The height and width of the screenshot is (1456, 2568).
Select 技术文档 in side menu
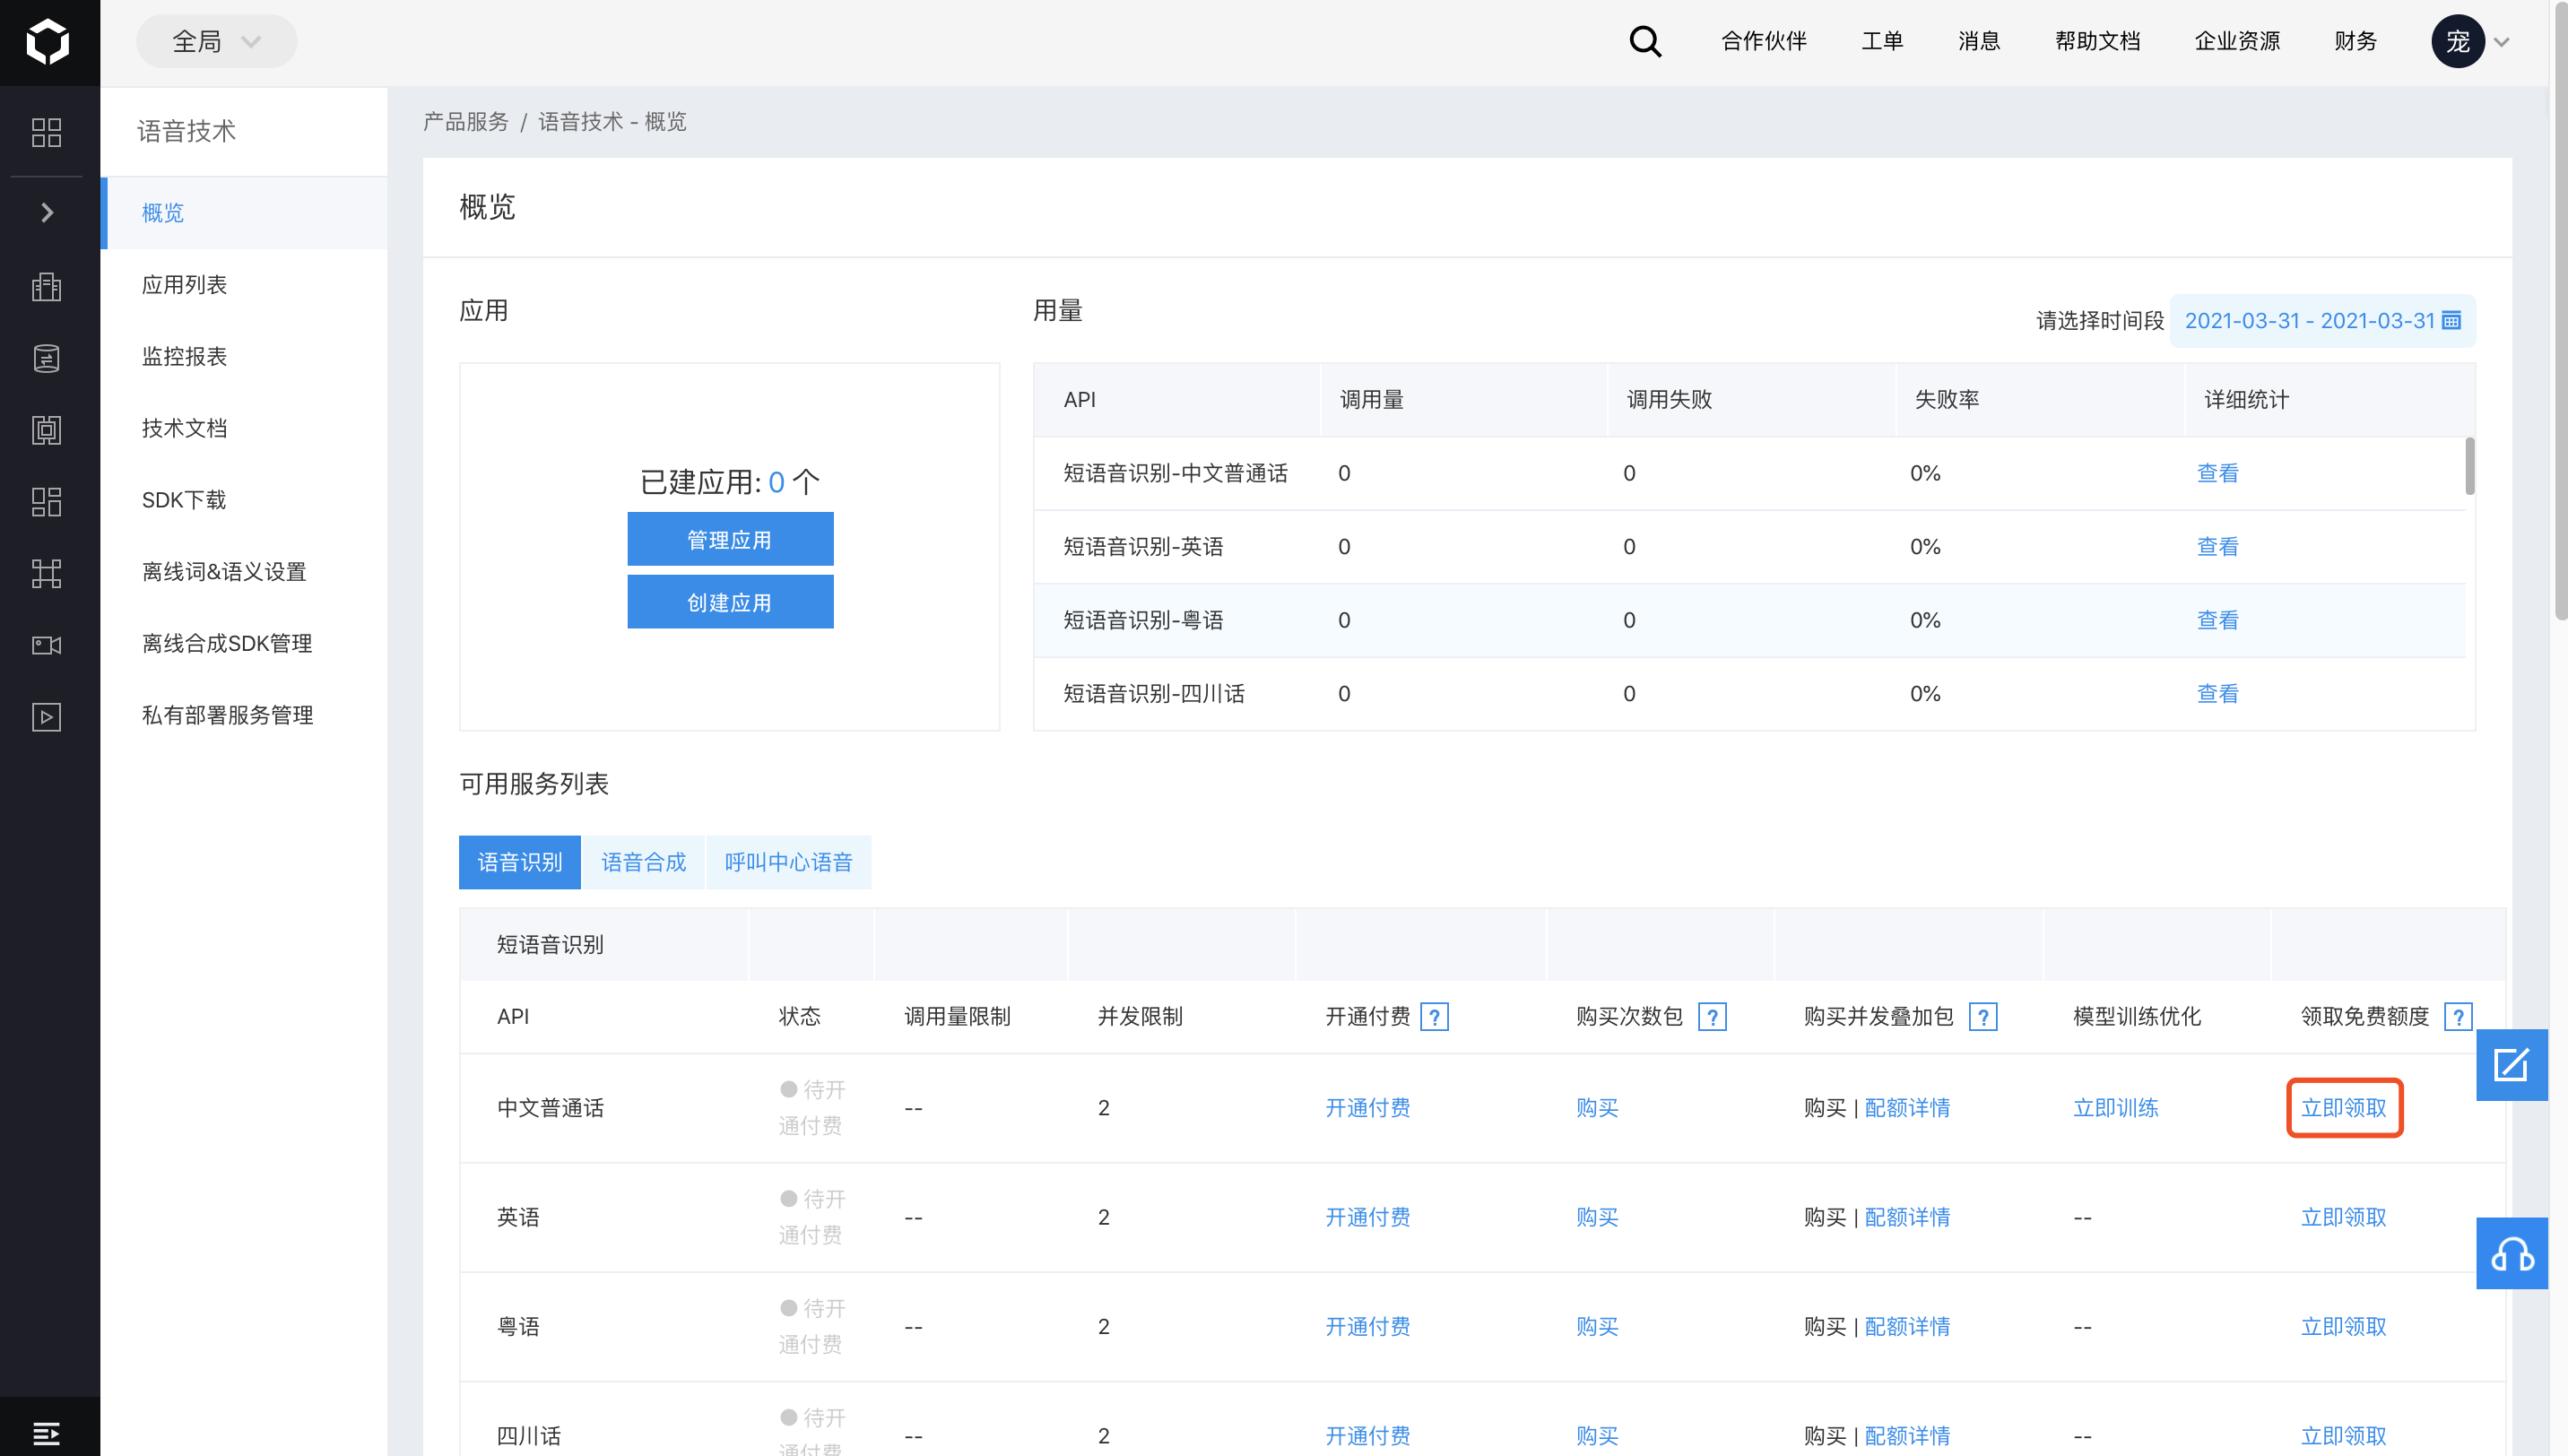245,428
